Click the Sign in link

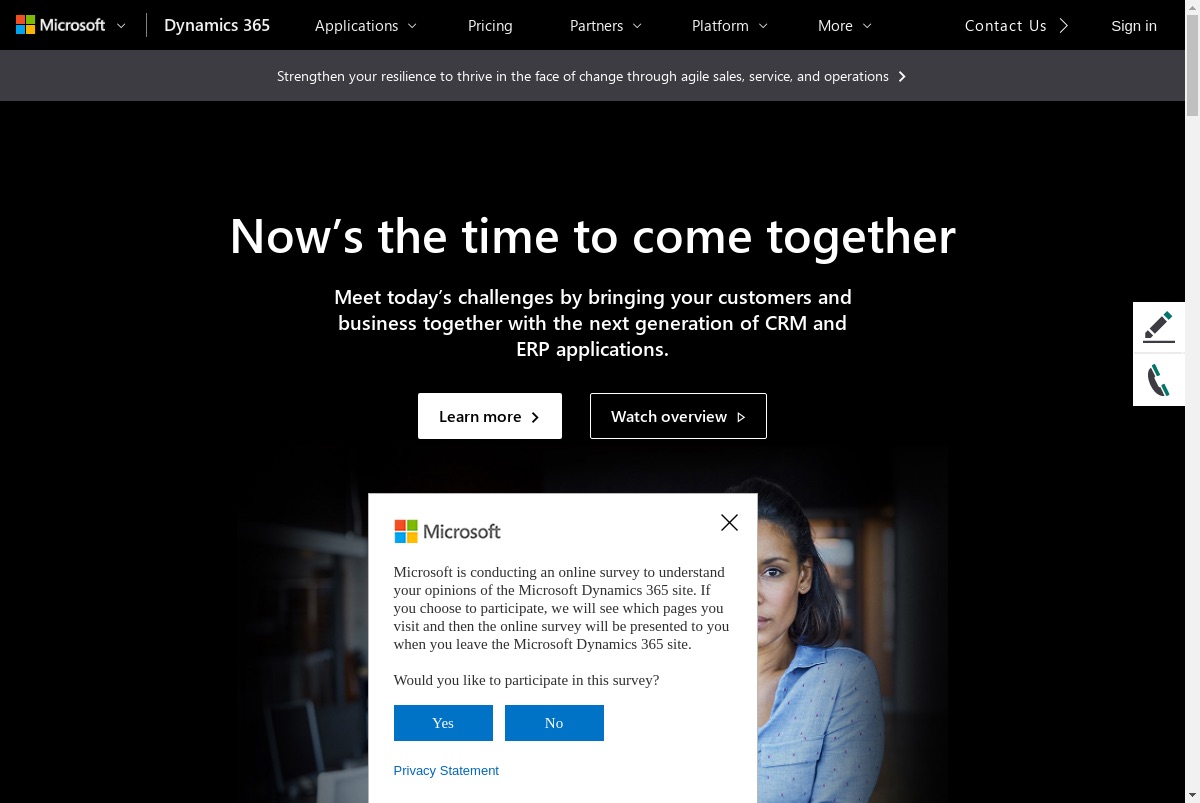click(x=1134, y=26)
